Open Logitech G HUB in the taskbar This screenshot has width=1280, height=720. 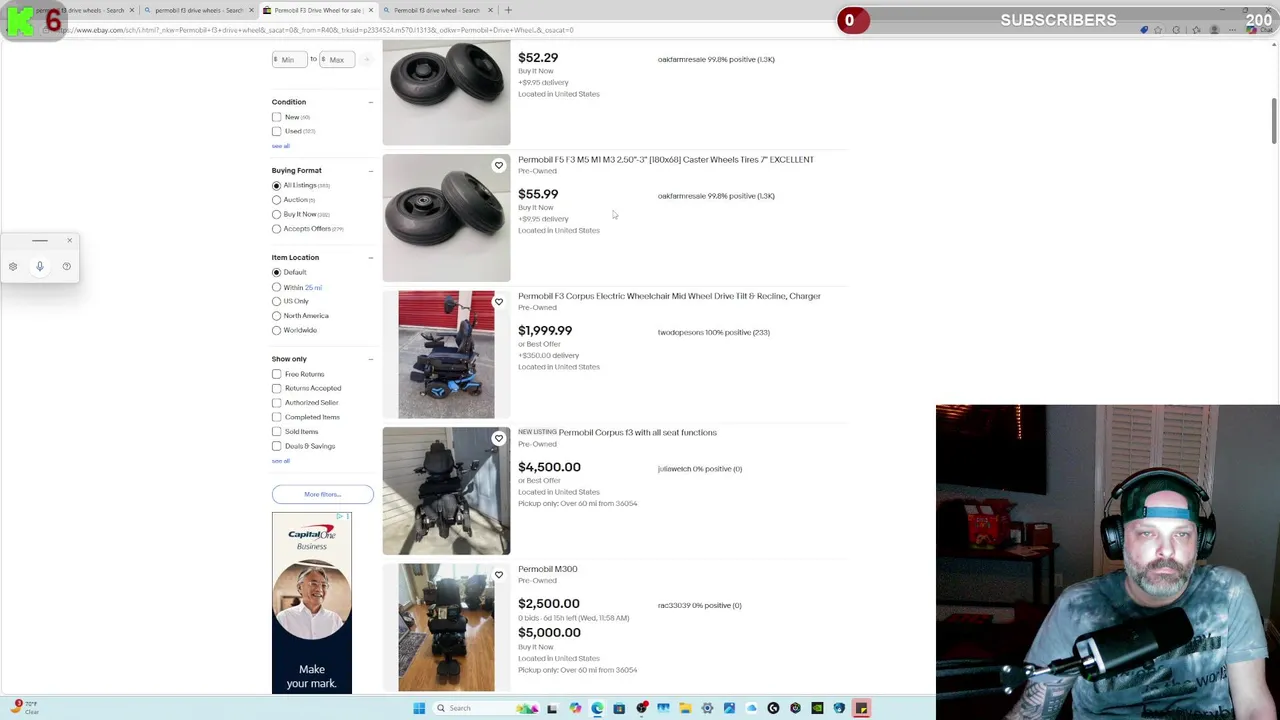point(773,708)
